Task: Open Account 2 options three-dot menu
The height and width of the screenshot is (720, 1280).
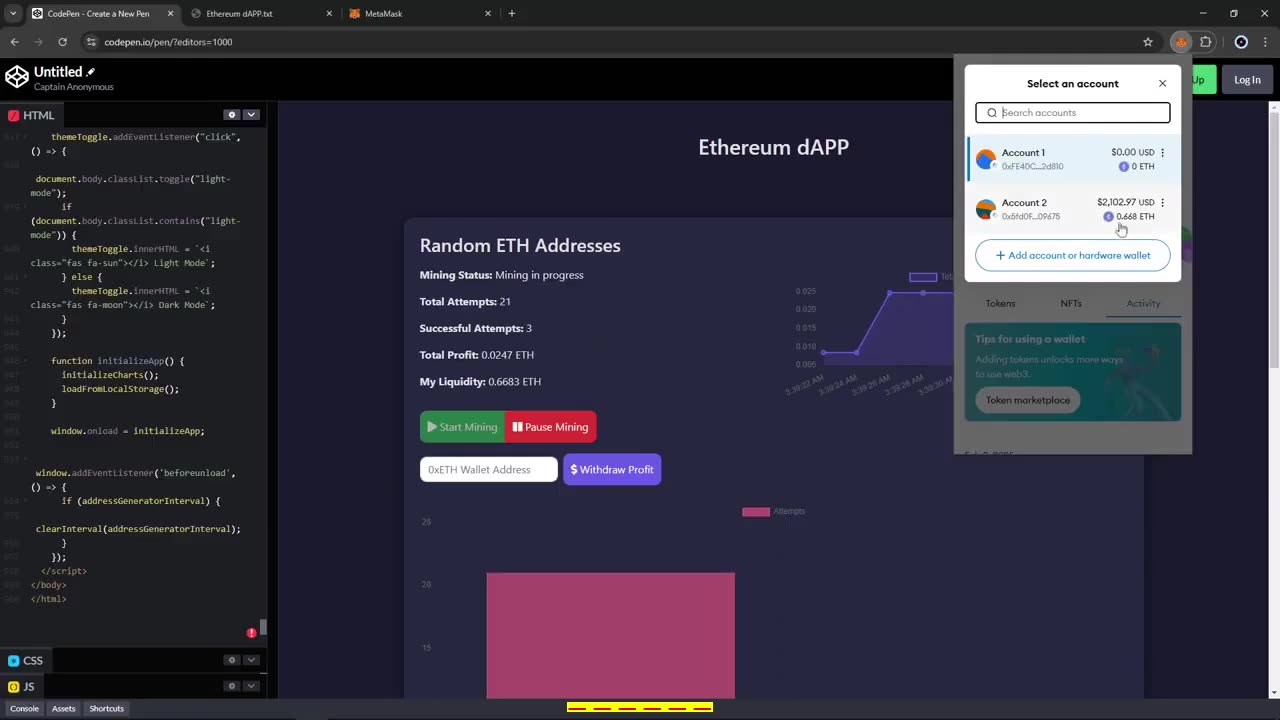Action: click(1162, 203)
